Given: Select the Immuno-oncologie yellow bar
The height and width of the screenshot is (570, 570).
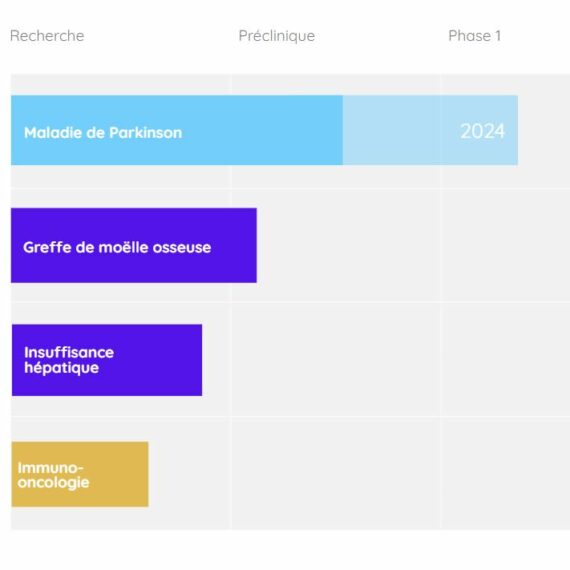Looking at the screenshot, I should click(x=80, y=474).
